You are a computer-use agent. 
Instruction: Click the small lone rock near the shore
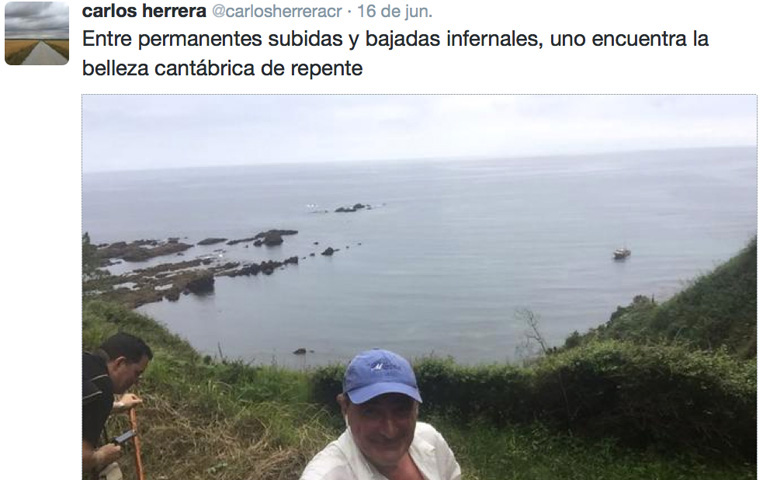coord(300,351)
